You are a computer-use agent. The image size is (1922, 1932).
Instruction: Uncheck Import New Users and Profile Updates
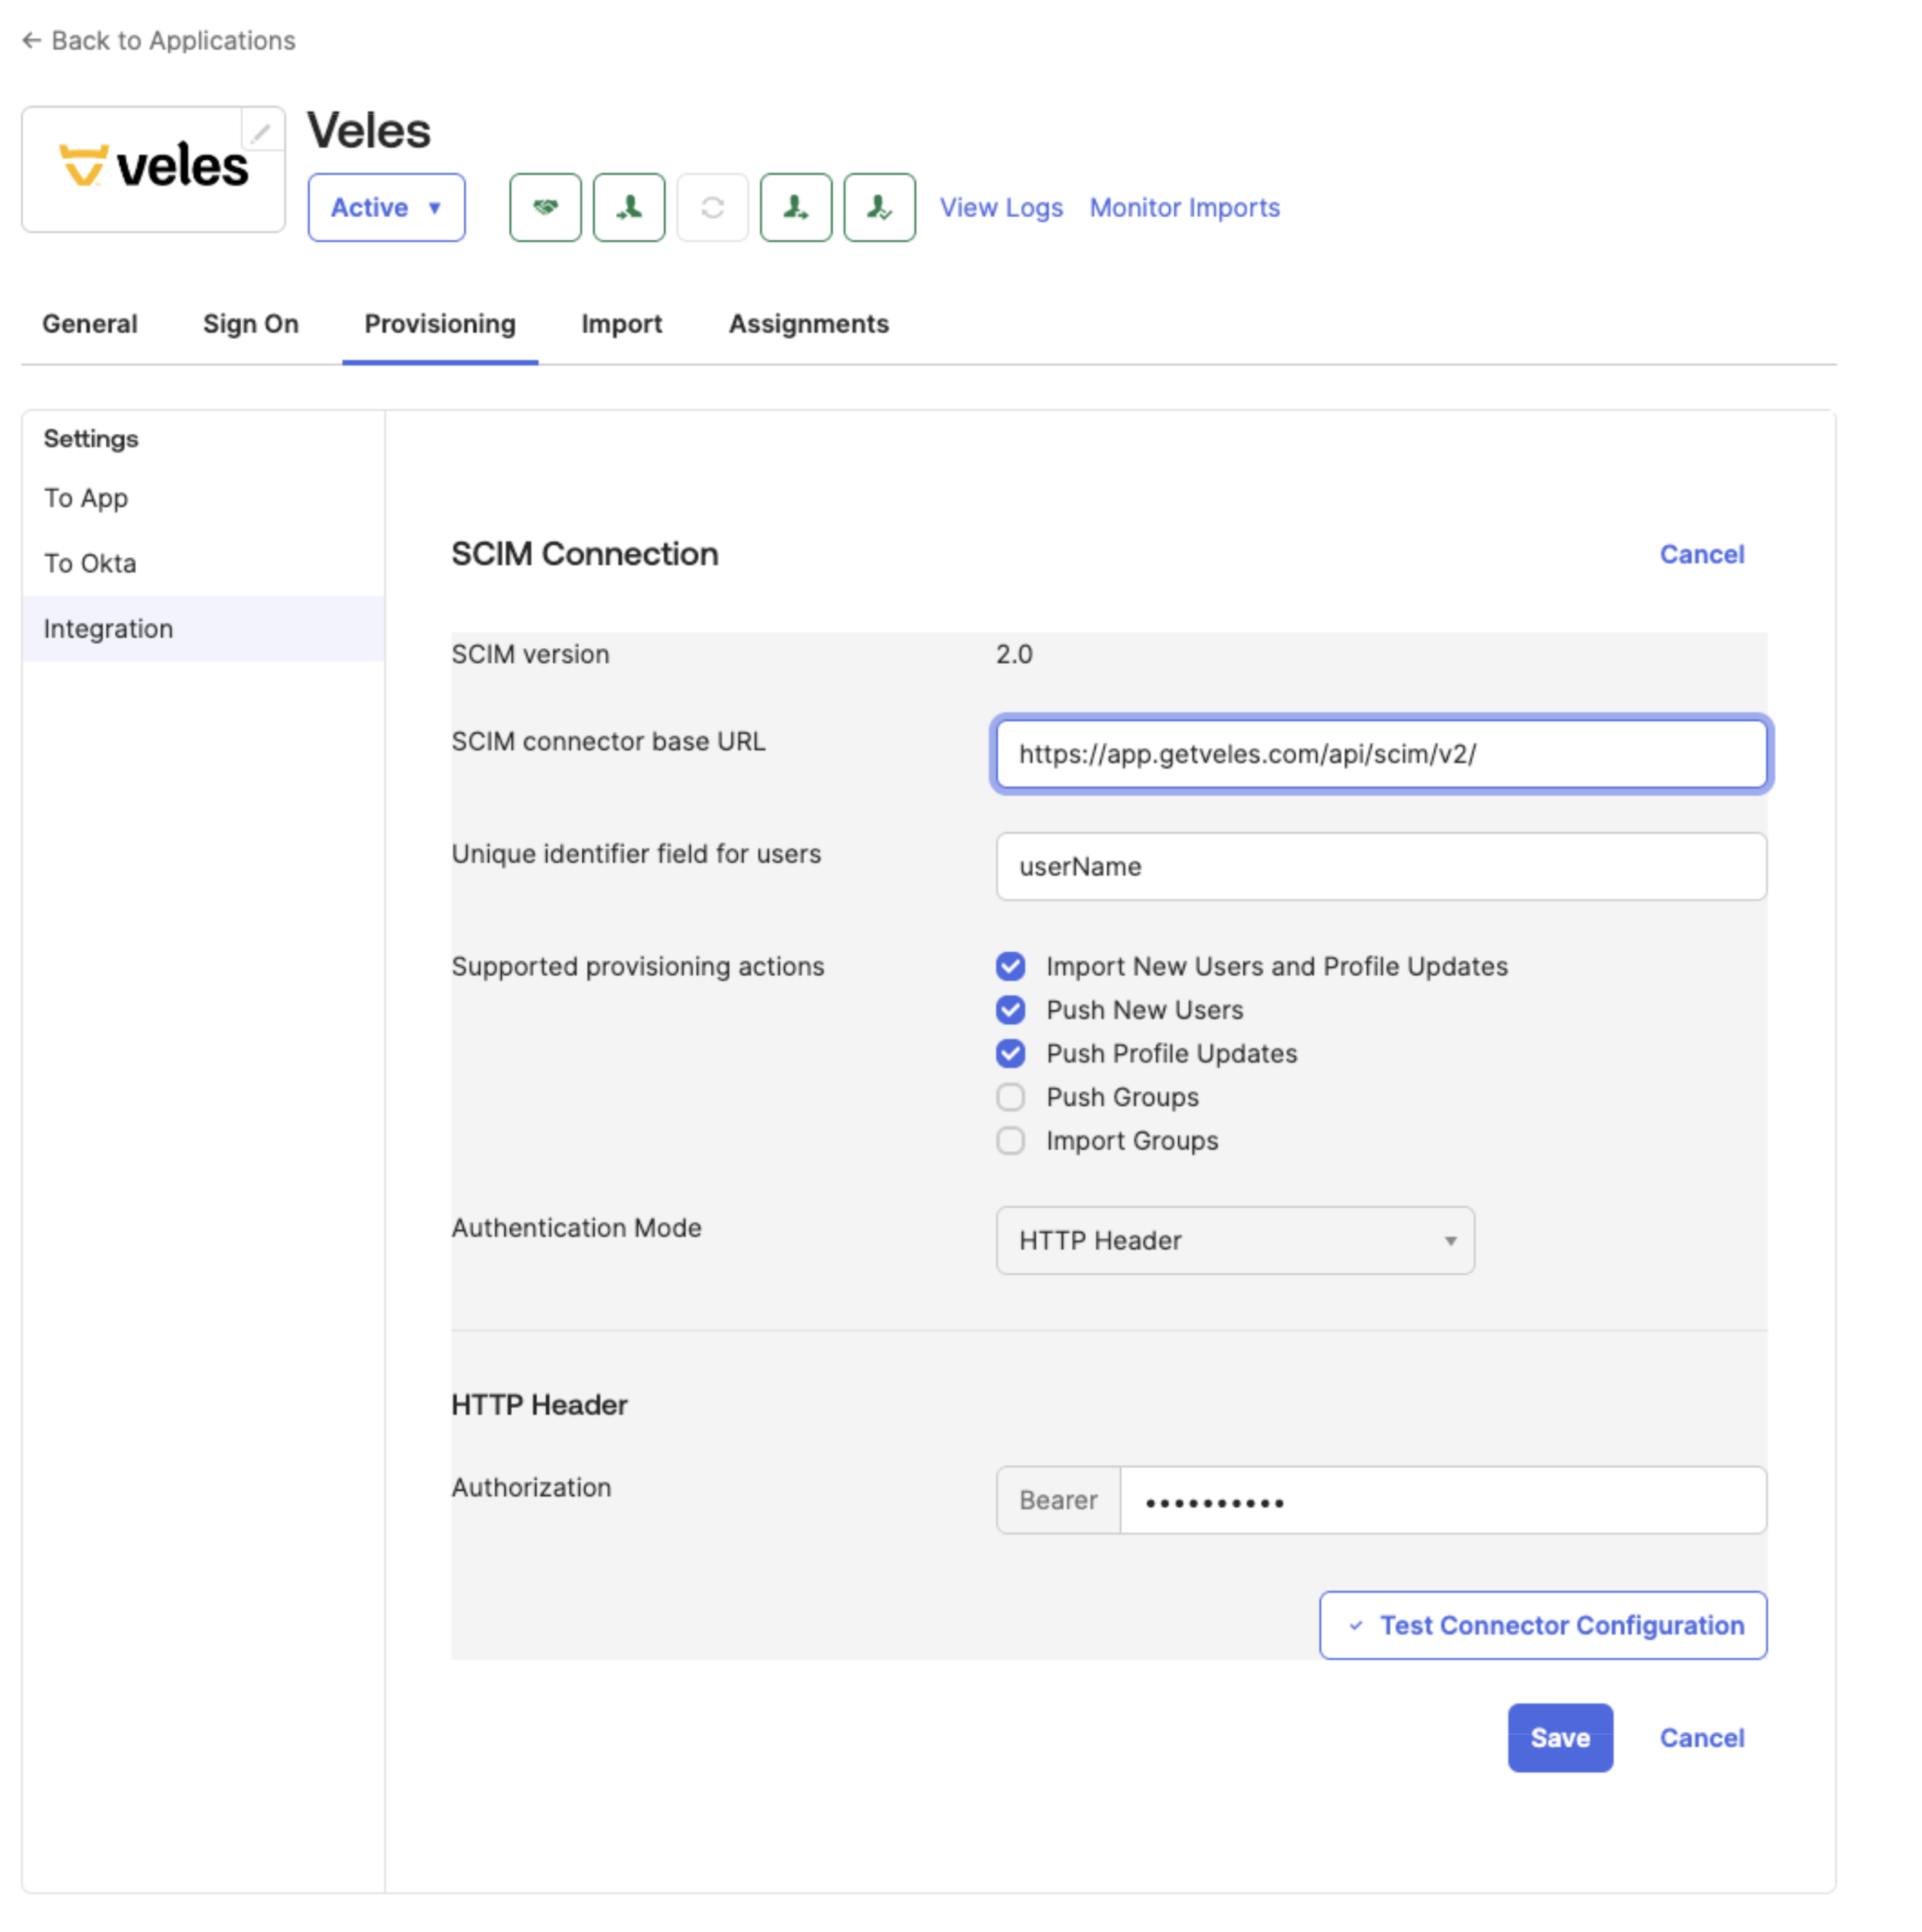(1011, 966)
